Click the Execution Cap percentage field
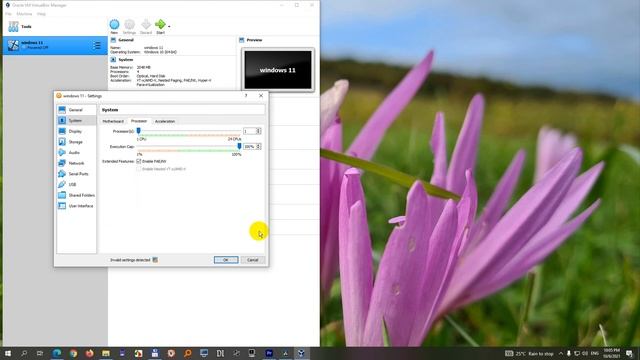The image size is (640, 360). tap(249, 146)
